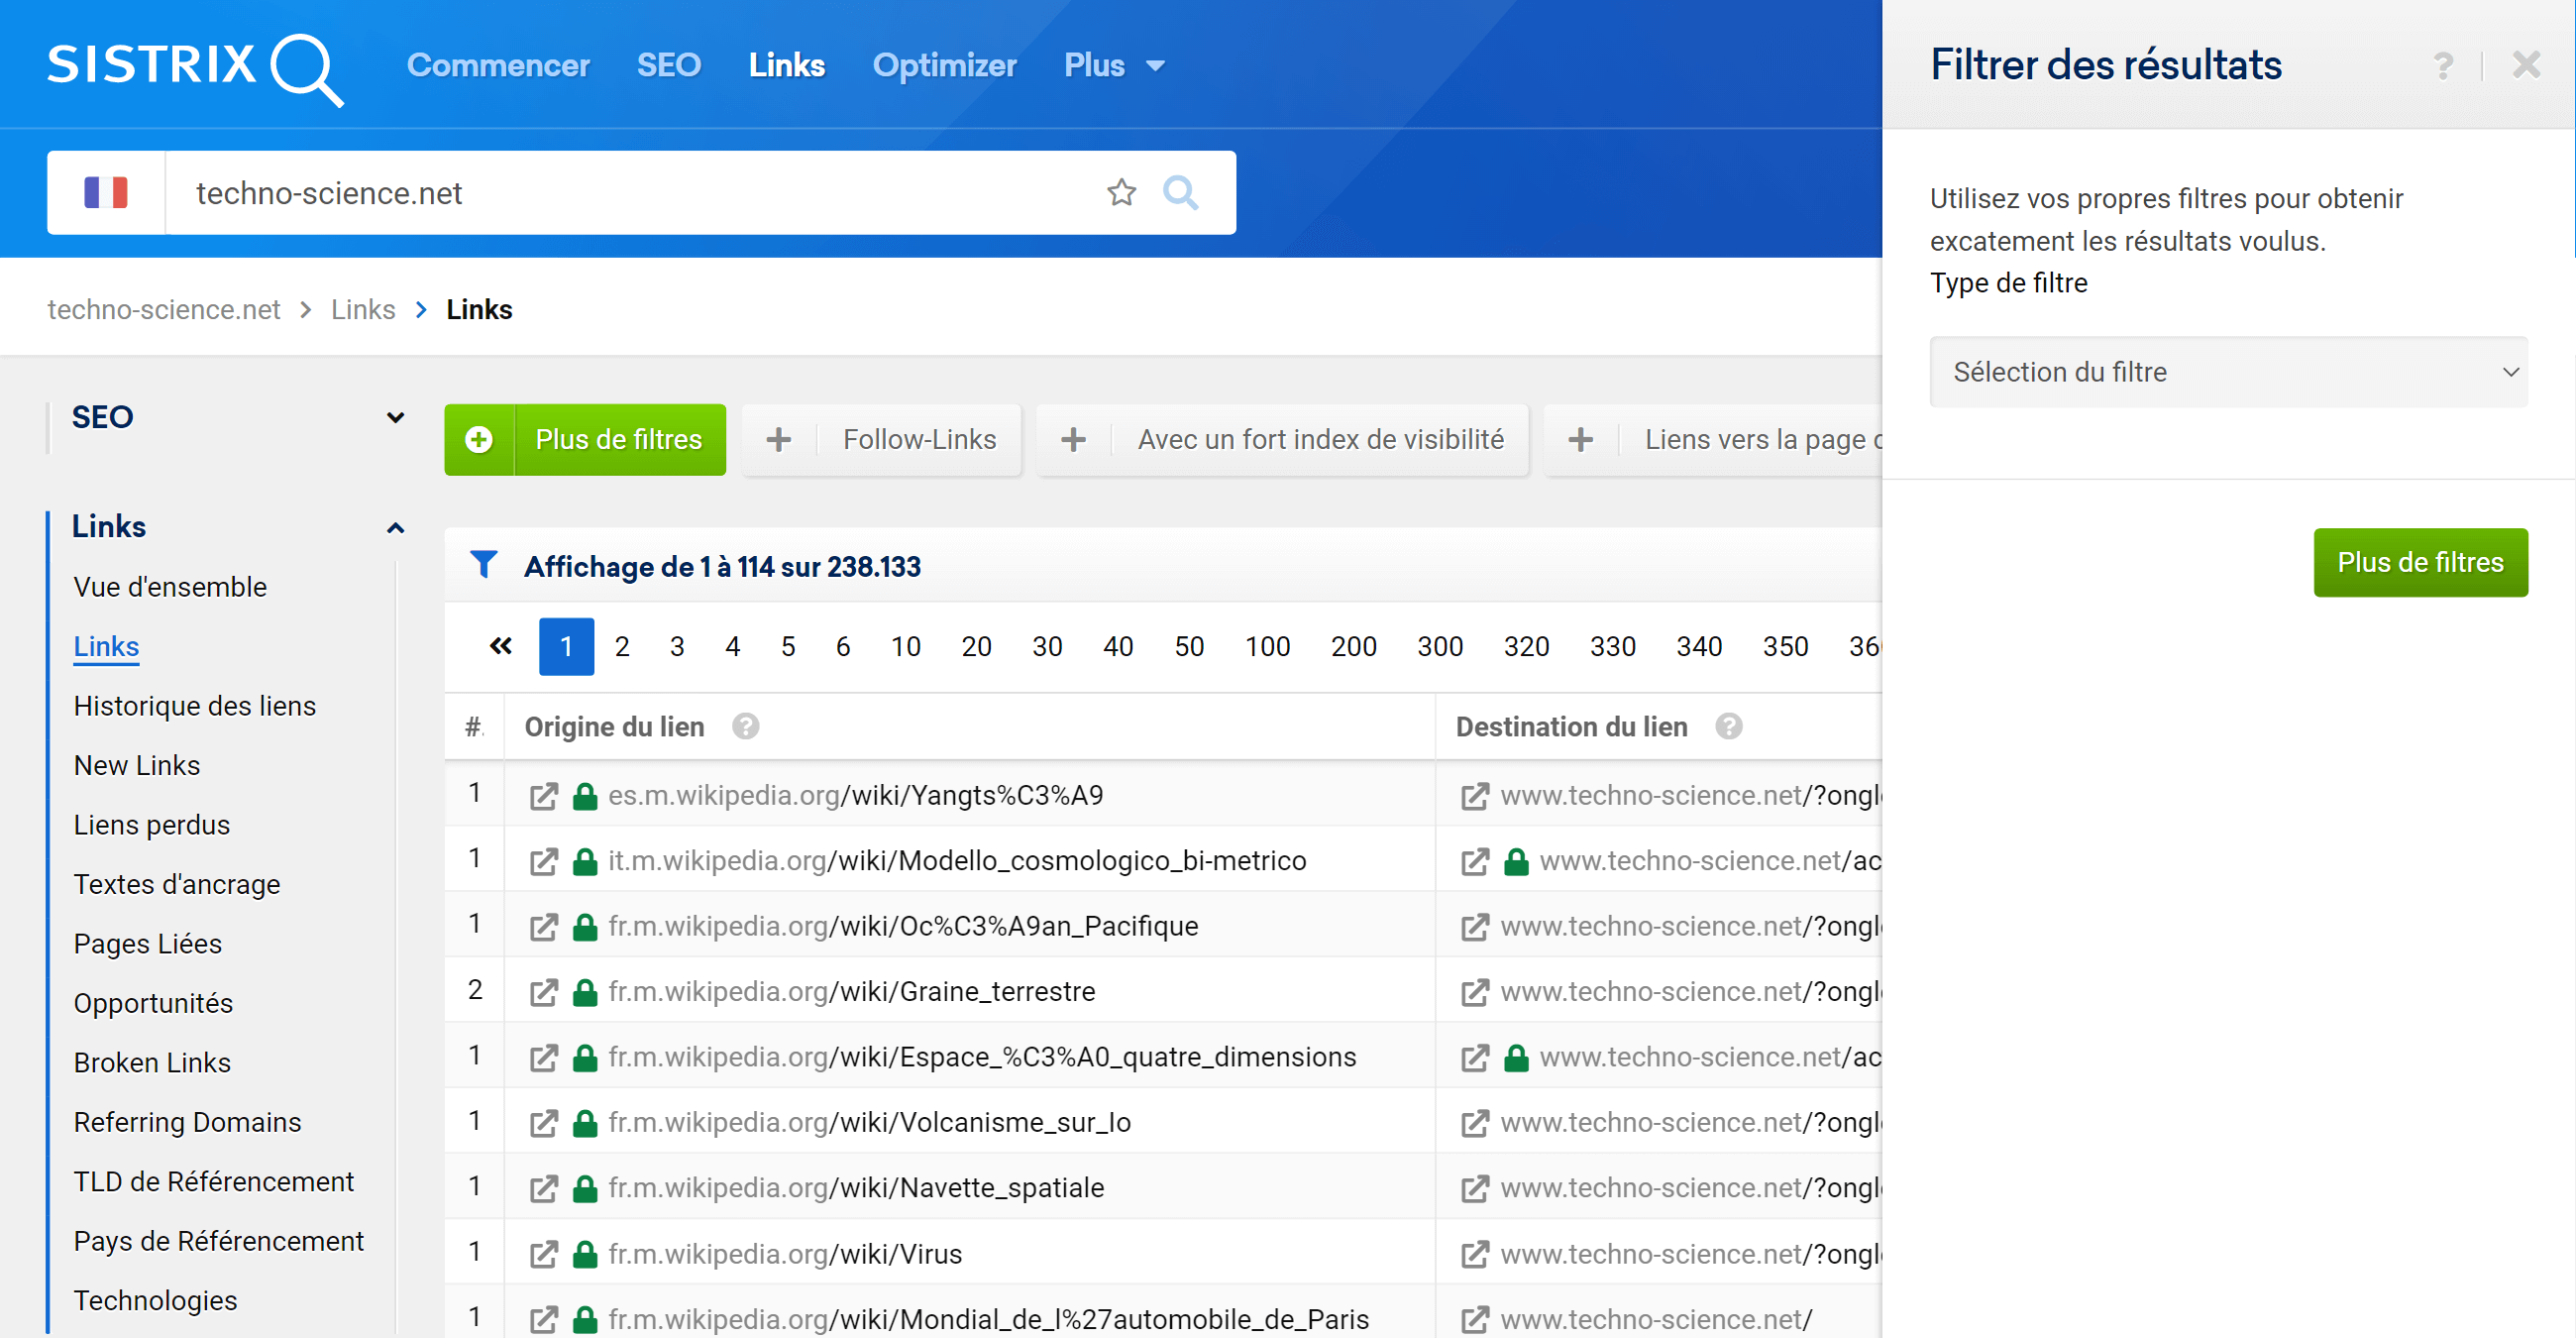The height and width of the screenshot is (1338, 2576).
Task: Select Pays de Référencement in sidebar
Action: (219, 1241)
